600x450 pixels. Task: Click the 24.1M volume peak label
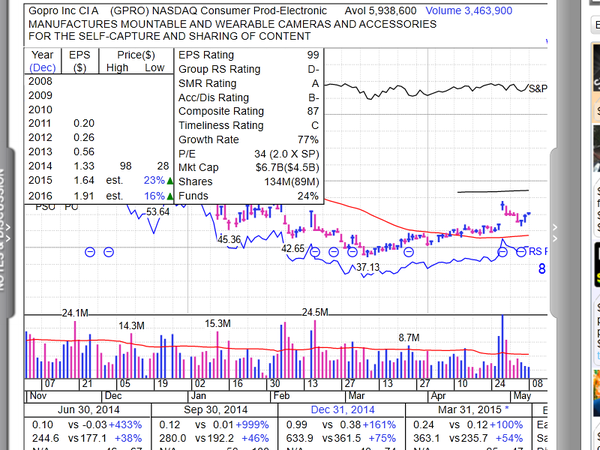click(x=75, y=313)
